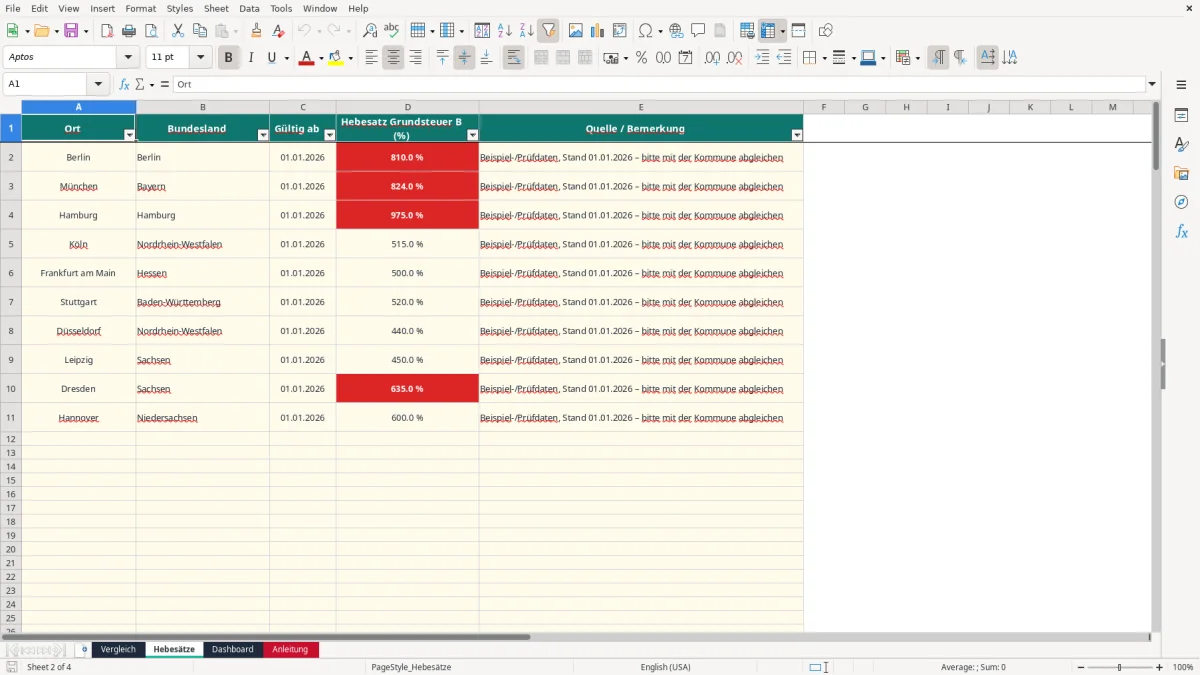Open the Function Wizard next to Name Box
The image size is (1200, 675).
coord(125,85)
